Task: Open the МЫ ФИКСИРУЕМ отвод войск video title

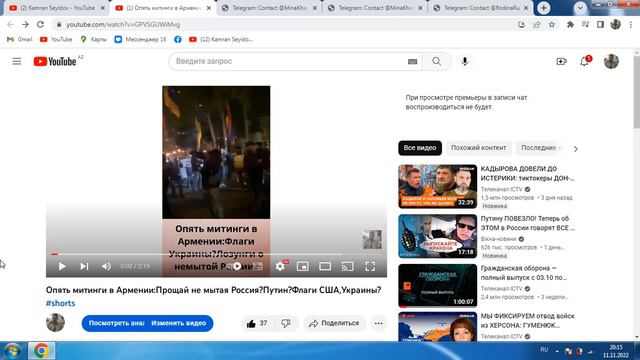Action: tap(527, 321)
